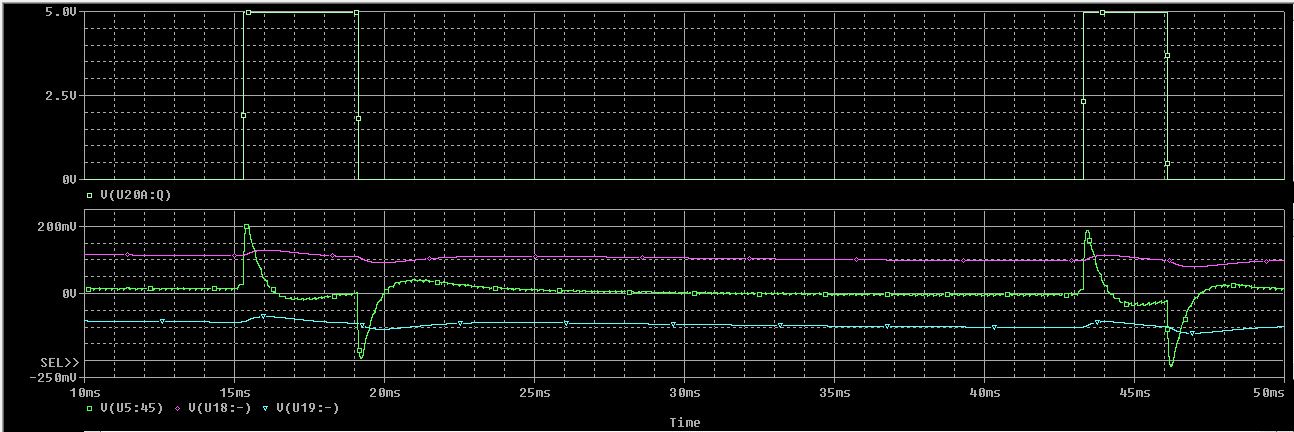Click the green square symbol beside V(U20A:Q)
The width and height of the screenshot is (1294, 432).
[x=90, y=195]
